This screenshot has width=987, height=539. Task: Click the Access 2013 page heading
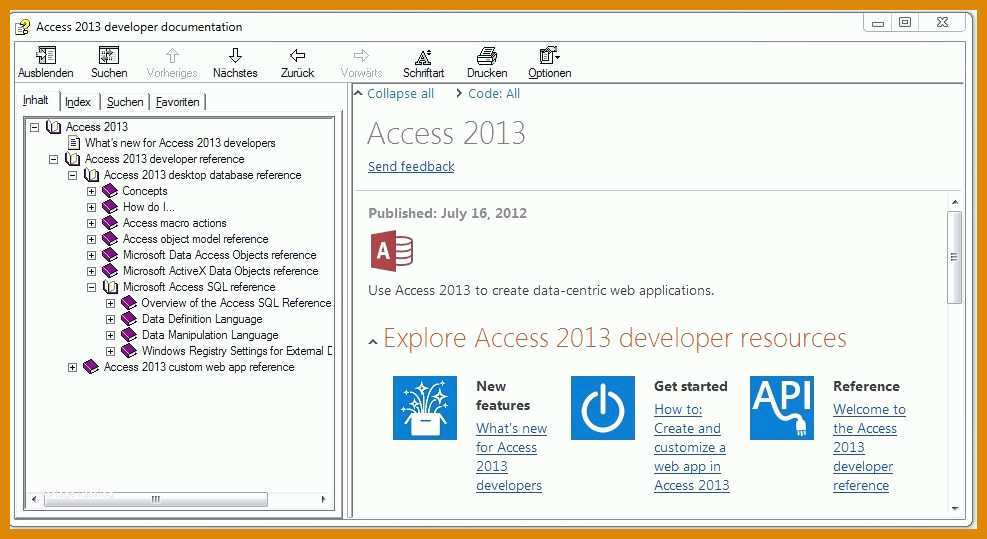pyautogui.click(x=446, y=133)
